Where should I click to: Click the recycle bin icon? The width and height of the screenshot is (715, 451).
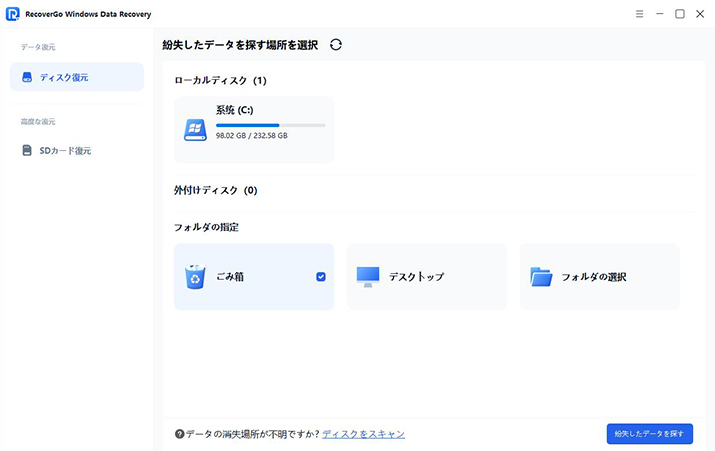(x=195, y=277)
